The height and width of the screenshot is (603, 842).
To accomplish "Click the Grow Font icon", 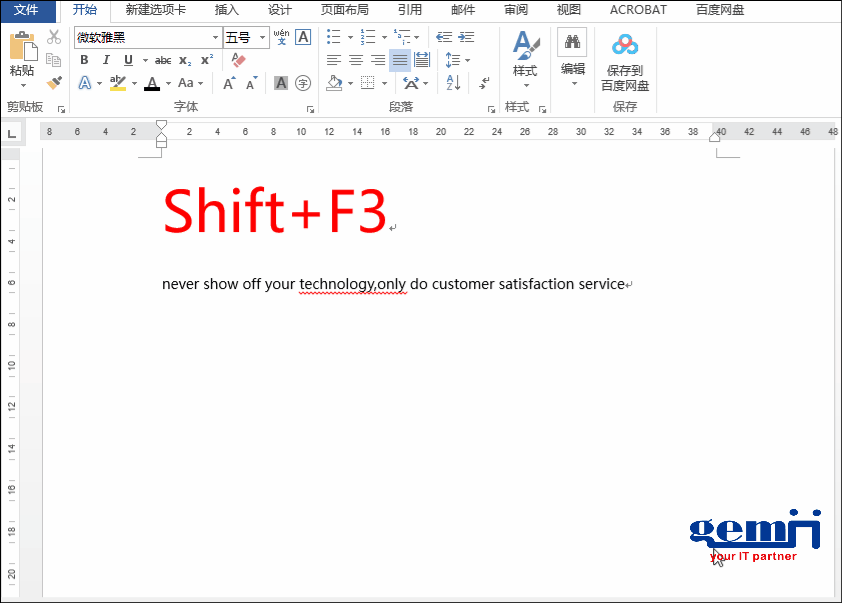I will [x=228, y=81].
